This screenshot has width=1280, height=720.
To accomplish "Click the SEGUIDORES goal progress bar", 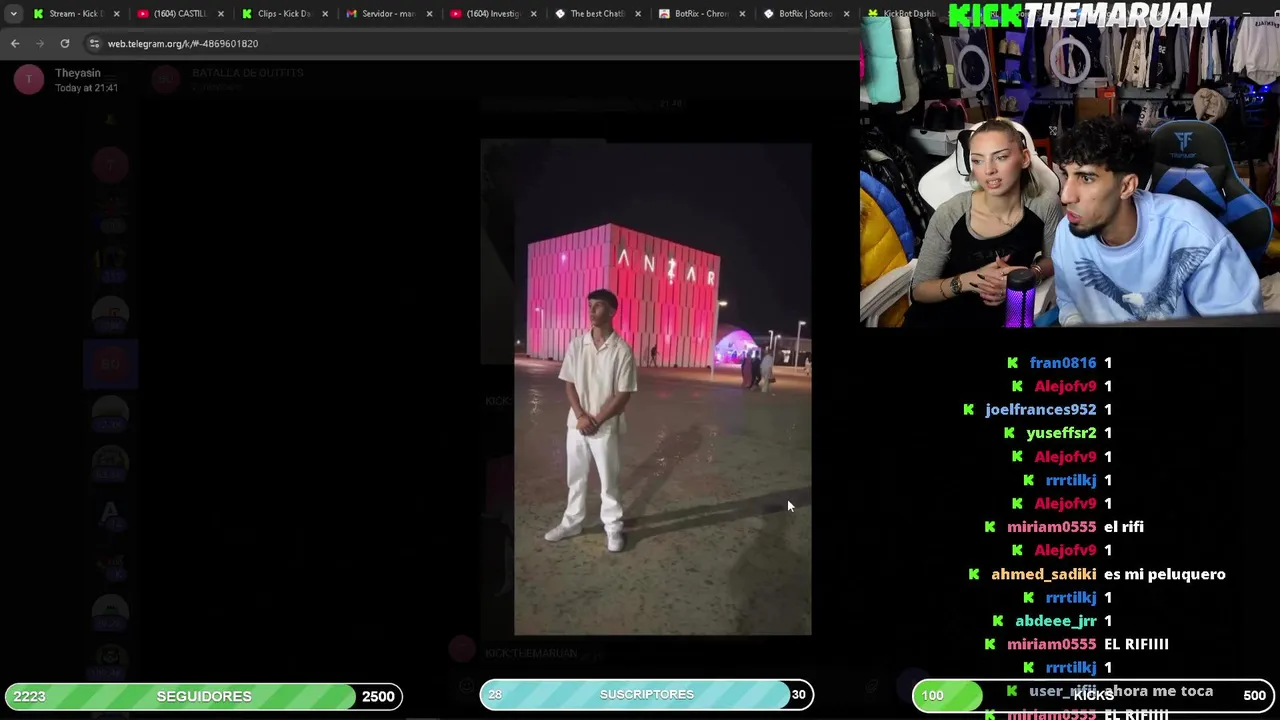I will point(203,696).
